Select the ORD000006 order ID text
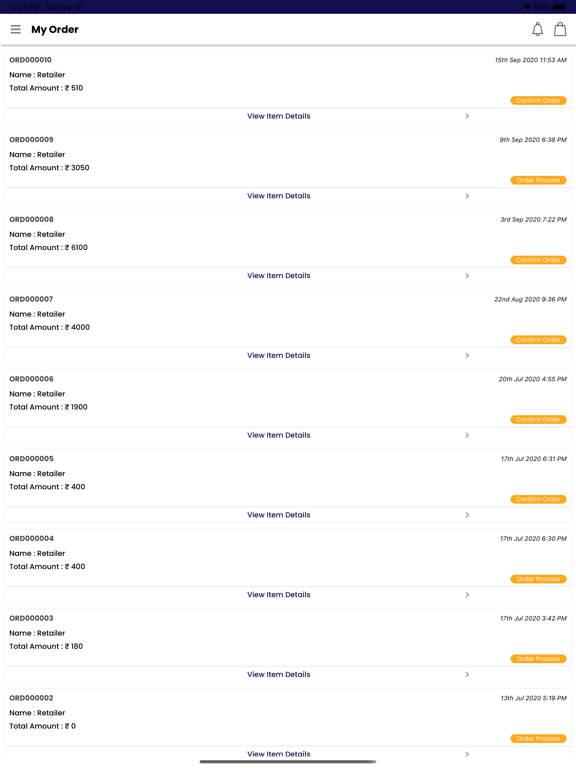This screenshot has height=768, width=576. coord(31,379)
